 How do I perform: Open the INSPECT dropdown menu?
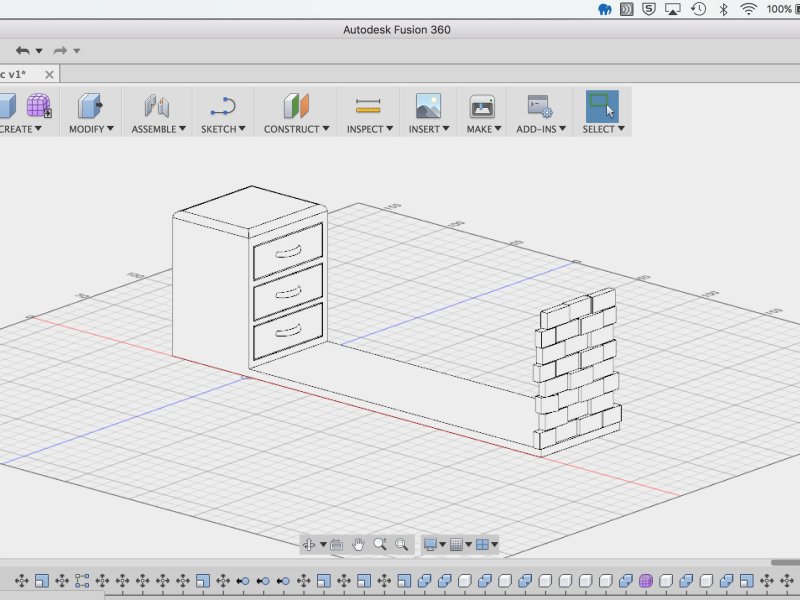click(369, 129)
